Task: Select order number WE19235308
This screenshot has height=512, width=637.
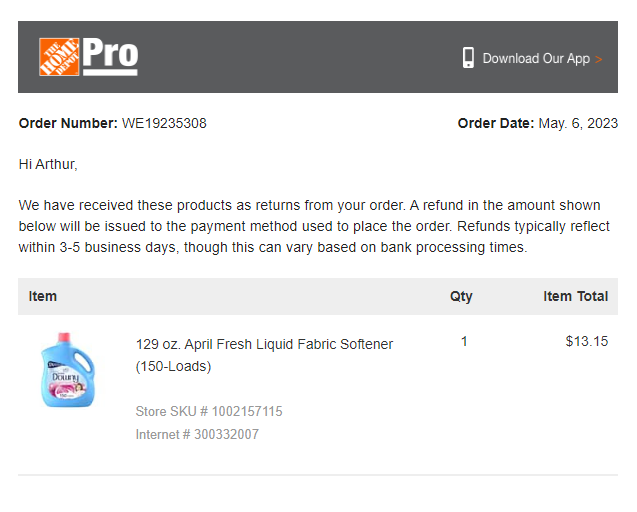Action: pyautogui.click(x=164, y=123)
